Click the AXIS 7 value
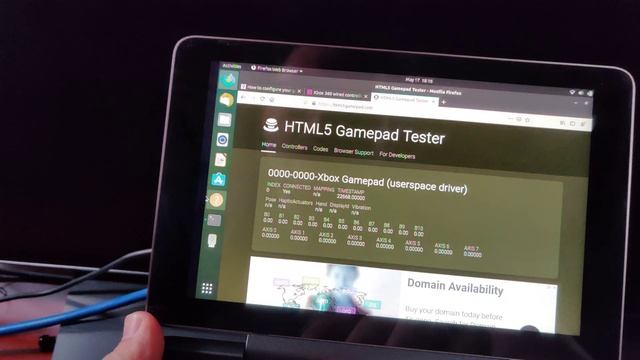 coord(472,254)
